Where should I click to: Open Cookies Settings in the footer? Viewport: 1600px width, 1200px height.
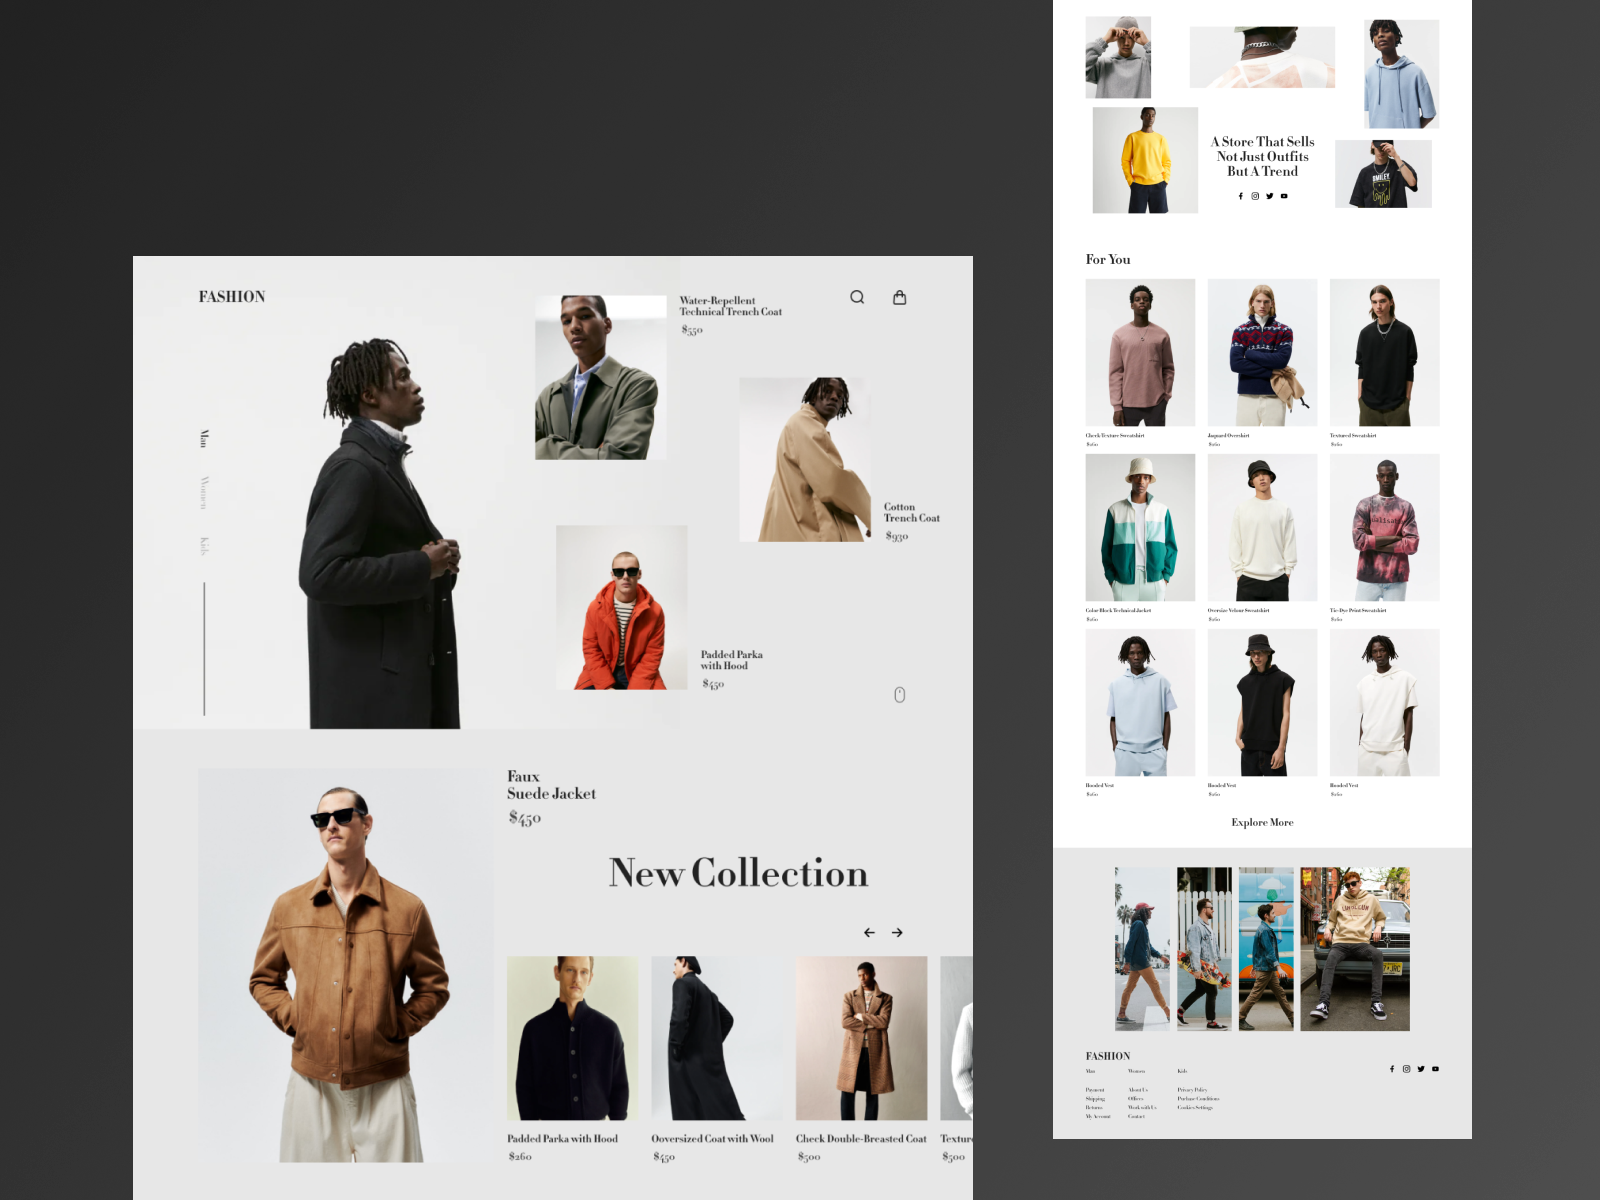point(1196,1108)
